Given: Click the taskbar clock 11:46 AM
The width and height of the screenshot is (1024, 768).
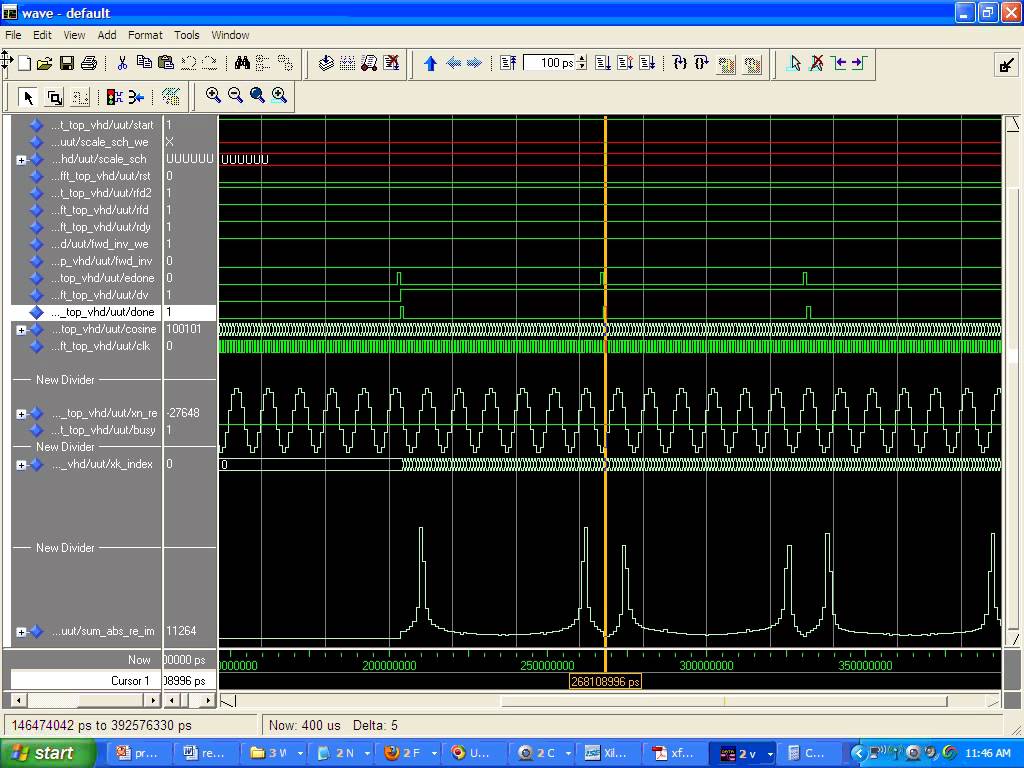Looking at the screenshot, I should (987, 753).
